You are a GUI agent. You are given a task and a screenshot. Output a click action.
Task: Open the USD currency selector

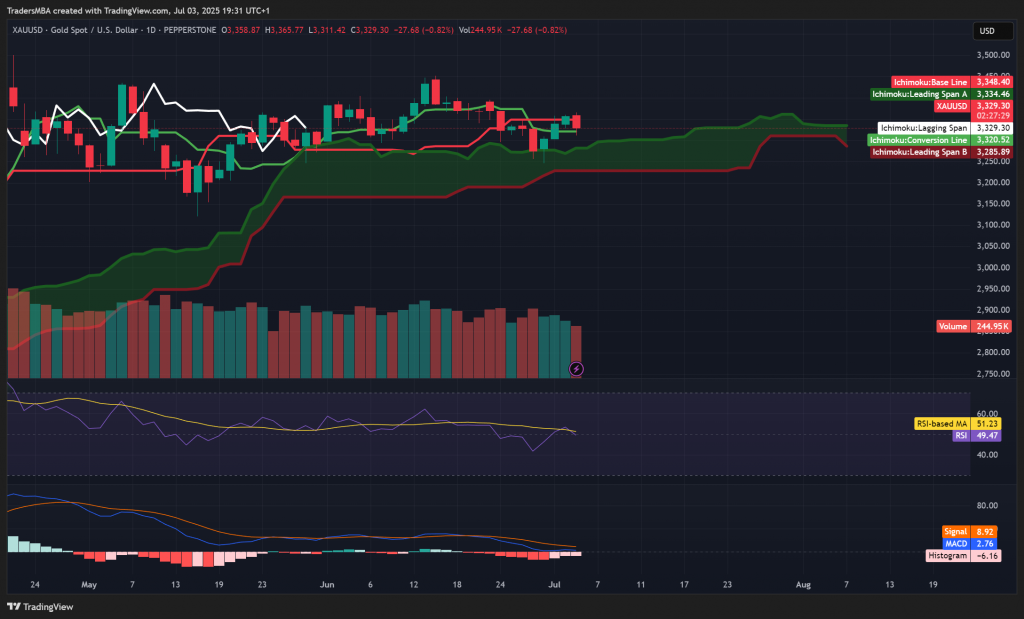coord(985,31)
